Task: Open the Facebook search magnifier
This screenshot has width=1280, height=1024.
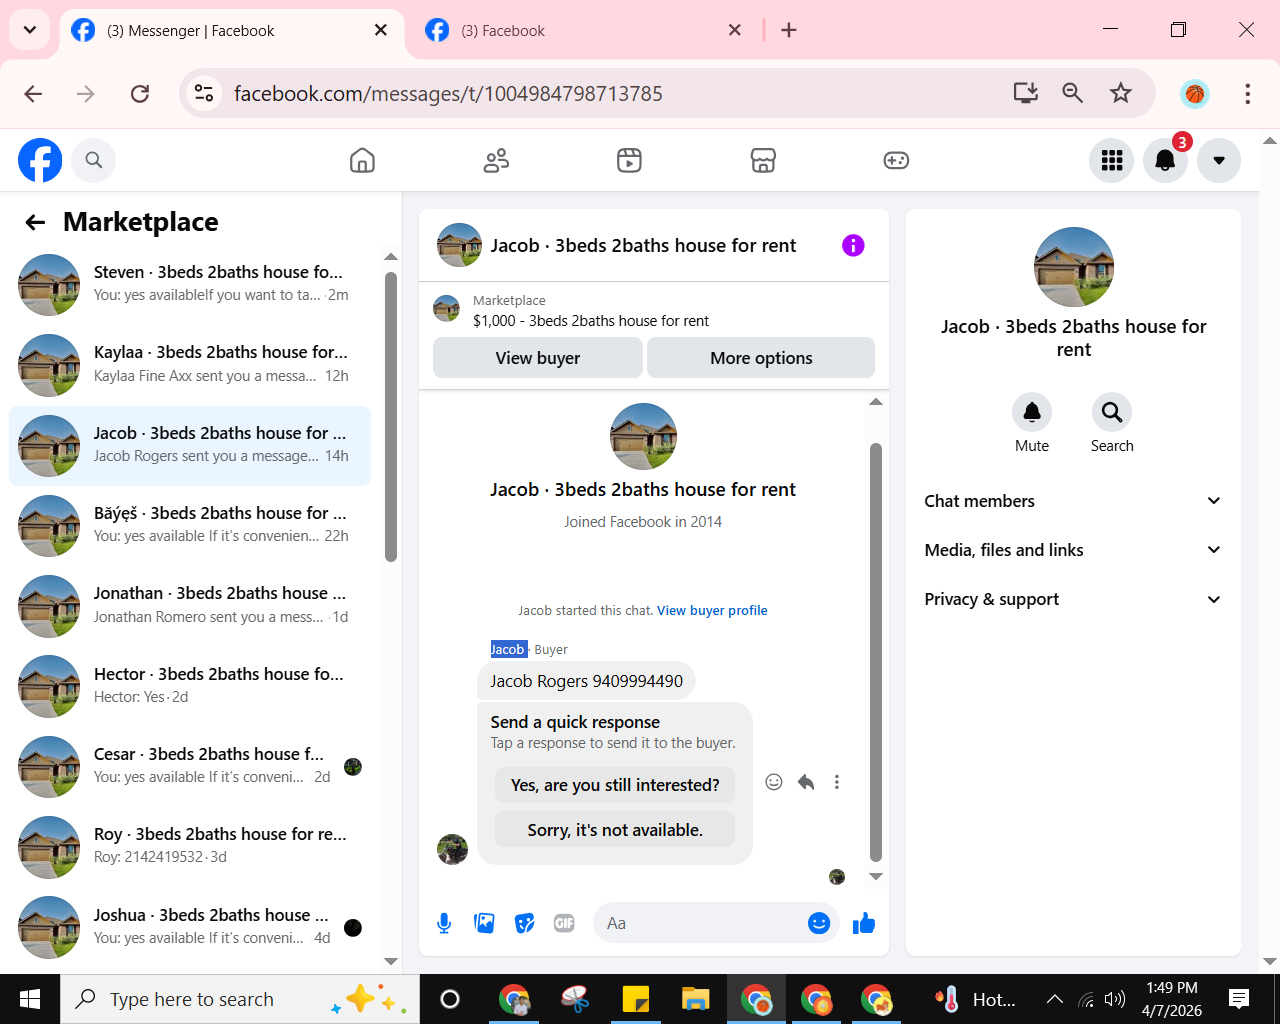Action: pyautogui.click(x=94, y=160)
